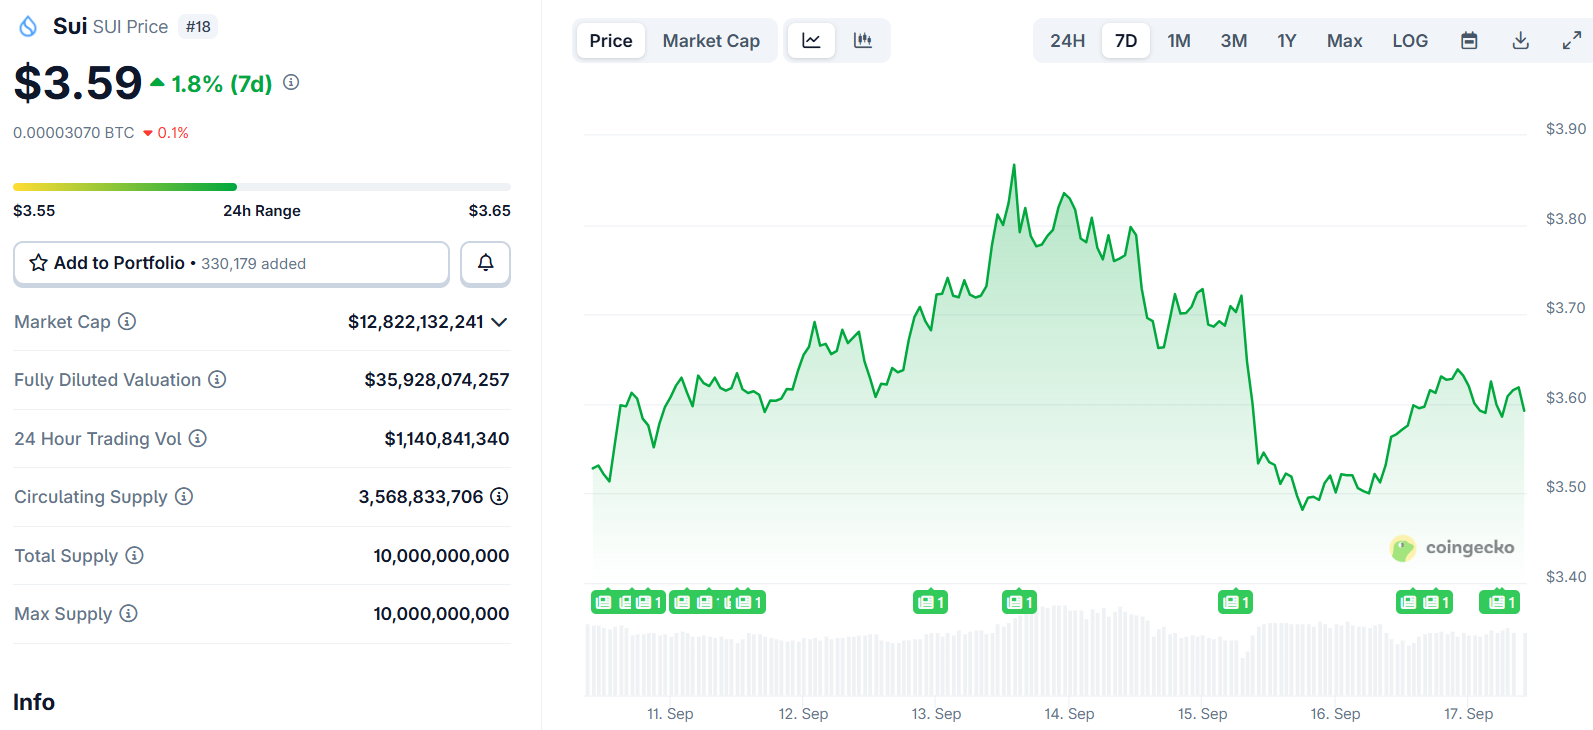Click info icon after 3,568,833,706 supply value

click(x=499, y=496)
